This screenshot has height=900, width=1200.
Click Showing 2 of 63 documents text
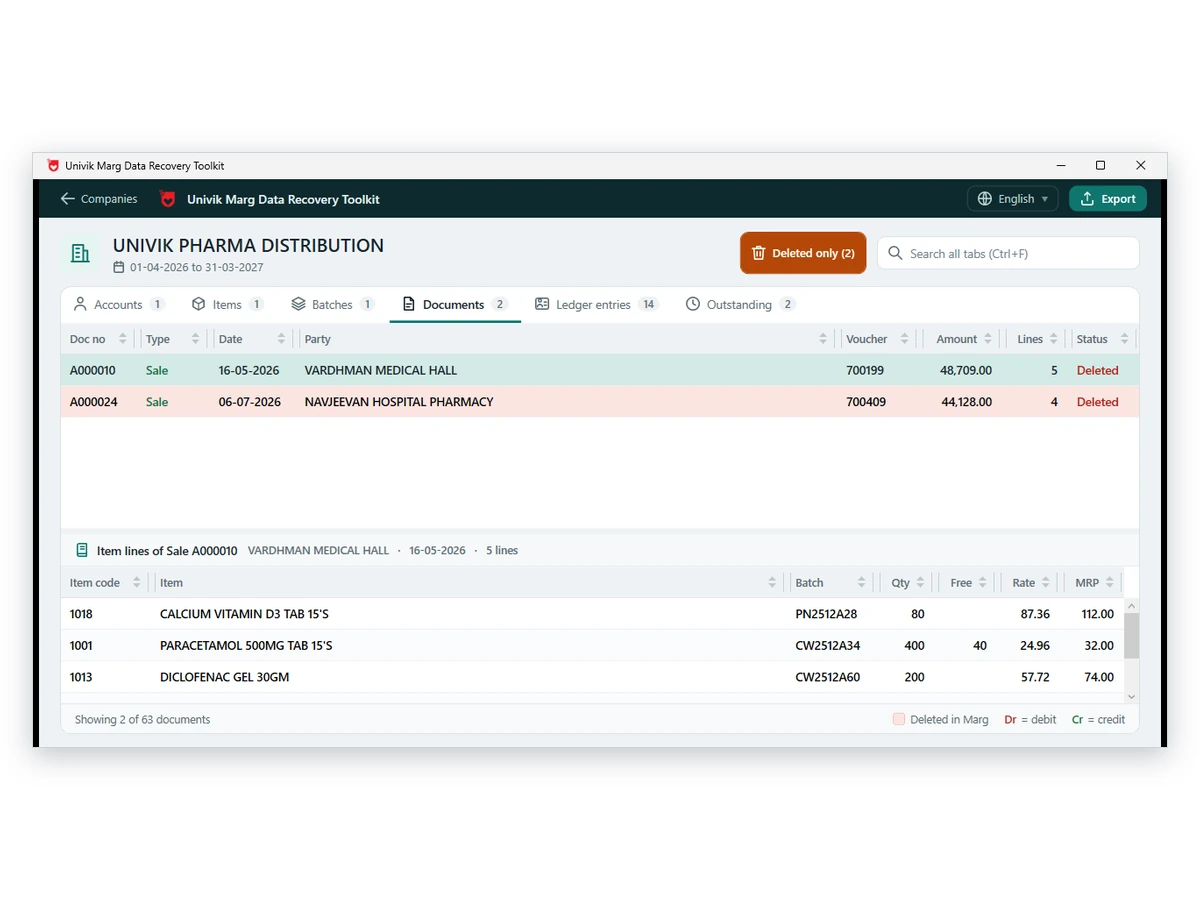point(142,719)
